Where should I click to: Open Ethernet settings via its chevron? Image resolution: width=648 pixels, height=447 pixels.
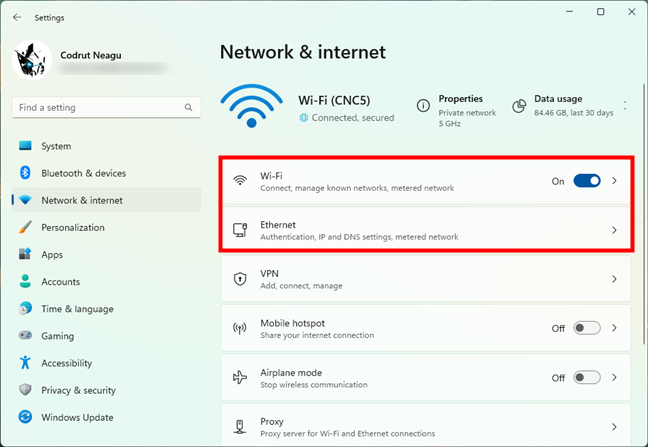click(x=615, y=230)
